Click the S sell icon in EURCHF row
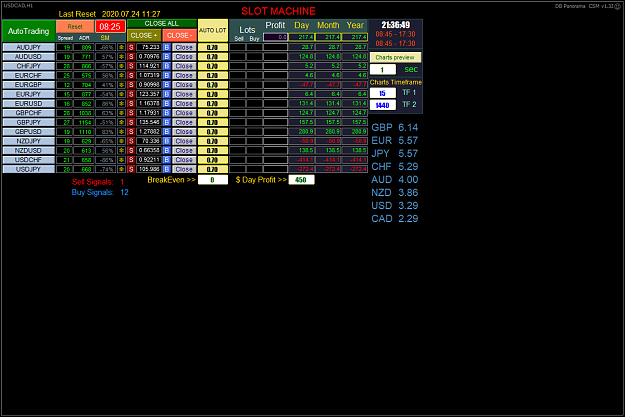The width and height of the screenshot is (625, 417). [131, 75]
